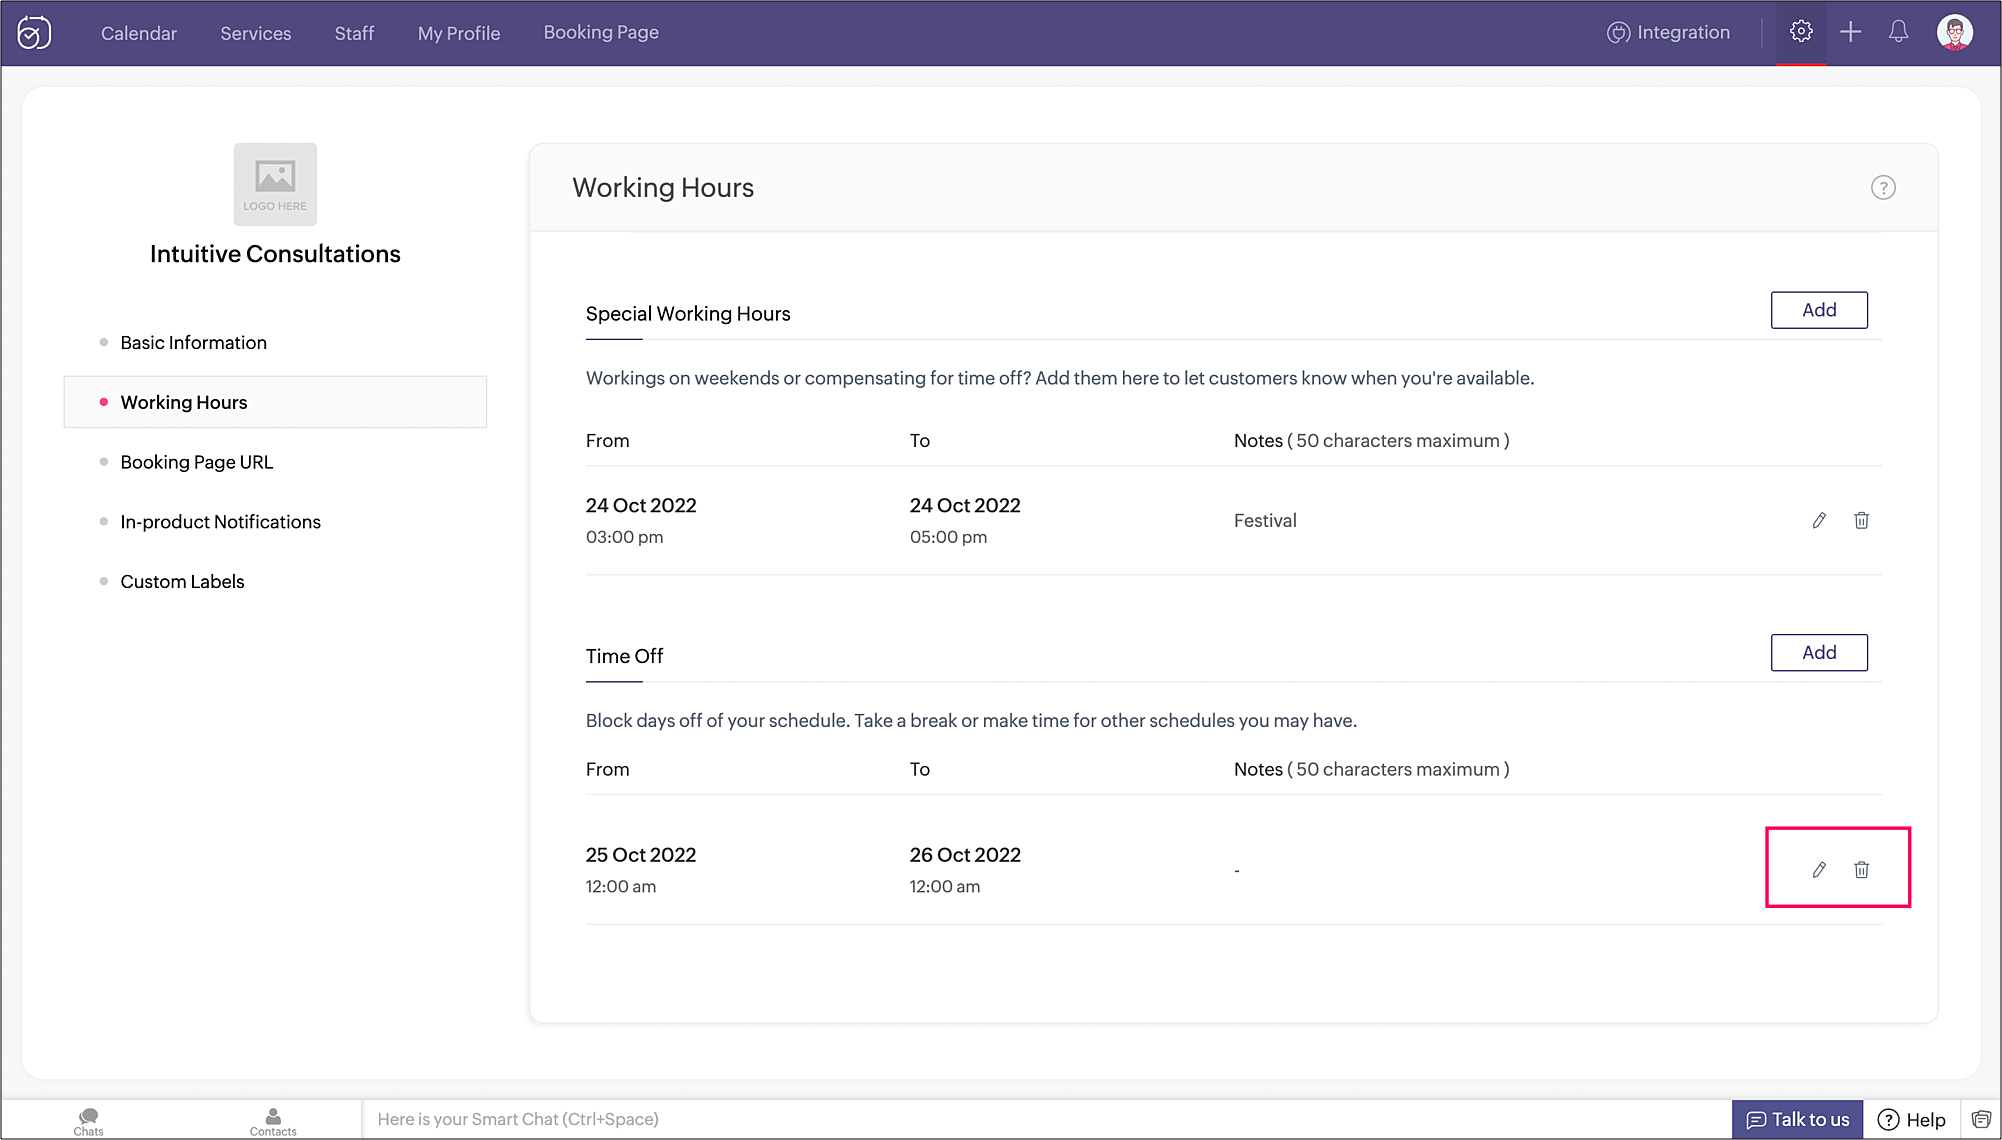Image resolution: width=2002 pixels, height=1140 pixels.
Task: Delete the Festival special working hours entry
Action: [1861, 520]
